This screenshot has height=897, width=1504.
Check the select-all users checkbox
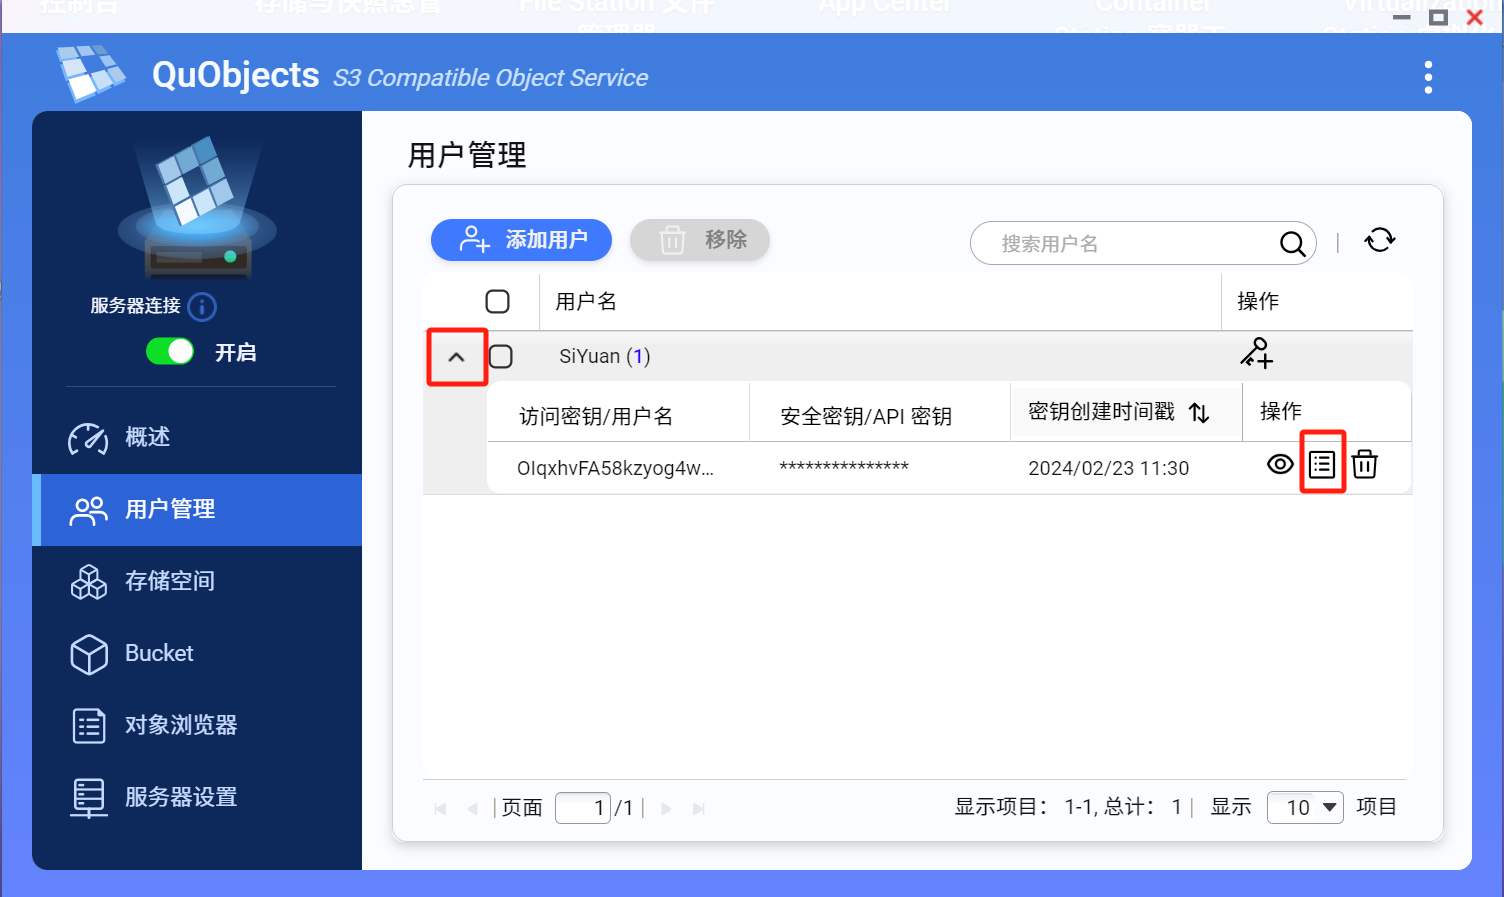(497, 302)
